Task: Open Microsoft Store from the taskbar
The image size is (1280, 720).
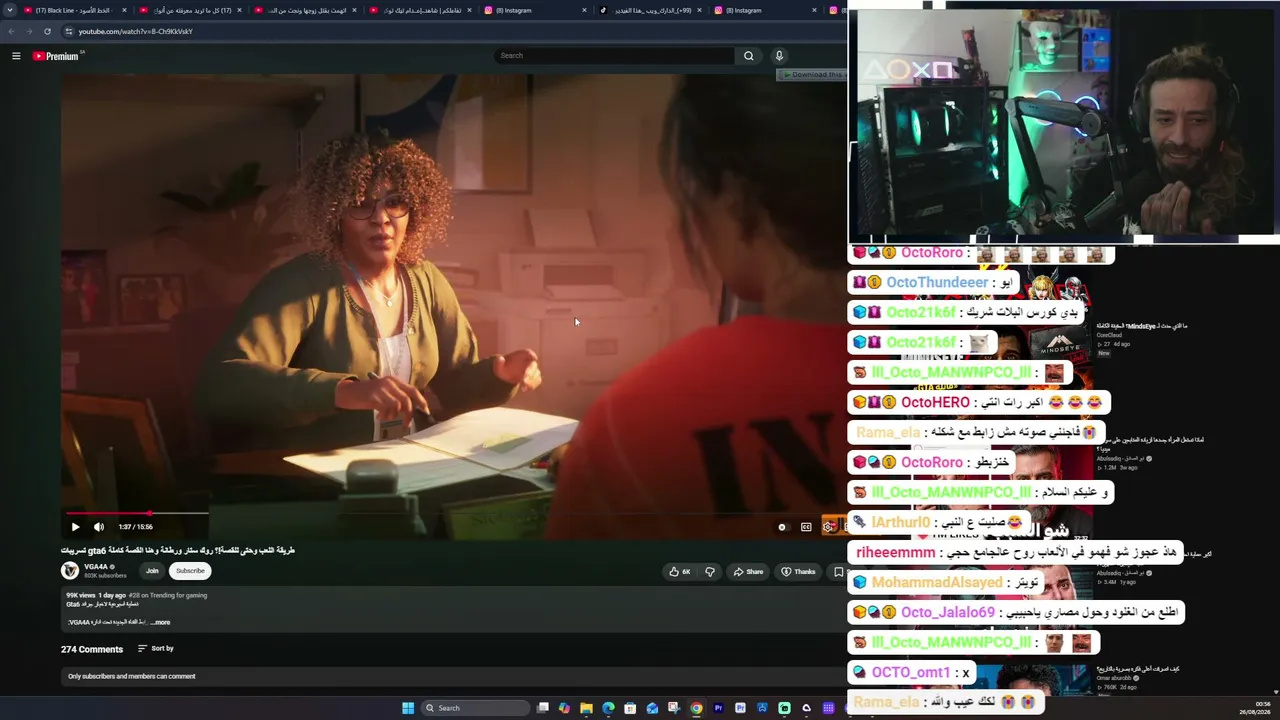Action: [630, 708]
